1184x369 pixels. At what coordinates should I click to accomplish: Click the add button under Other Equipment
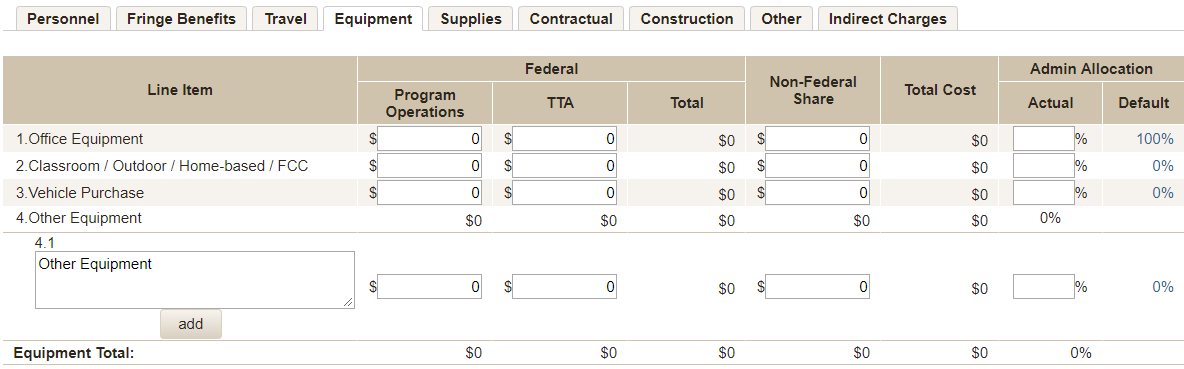pos(191,324)
